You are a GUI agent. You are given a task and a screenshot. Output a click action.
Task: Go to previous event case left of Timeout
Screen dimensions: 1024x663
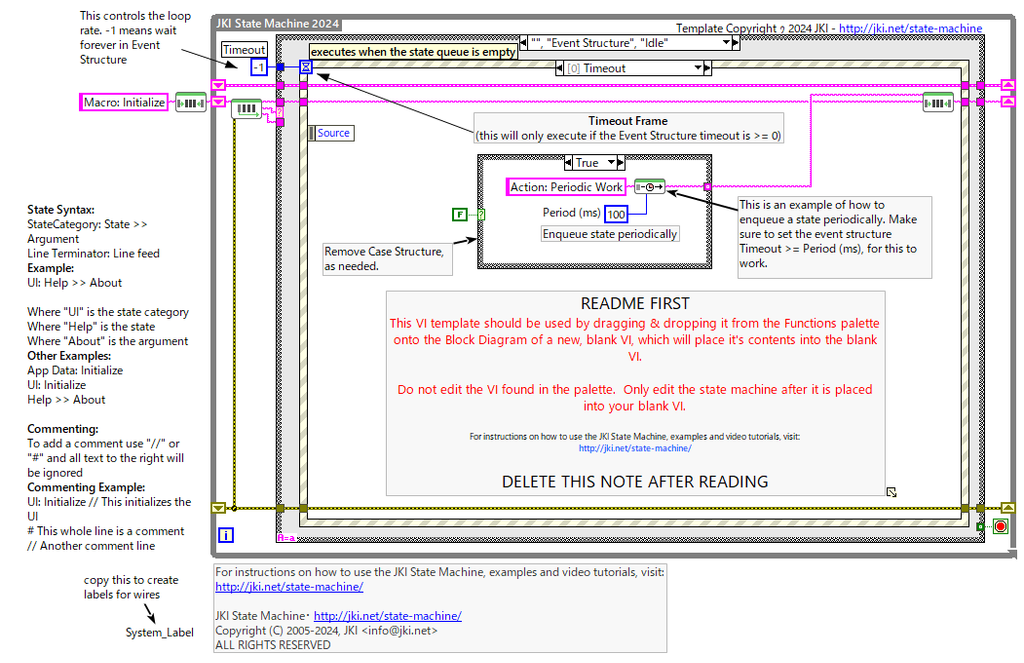(x=559, y=68)
